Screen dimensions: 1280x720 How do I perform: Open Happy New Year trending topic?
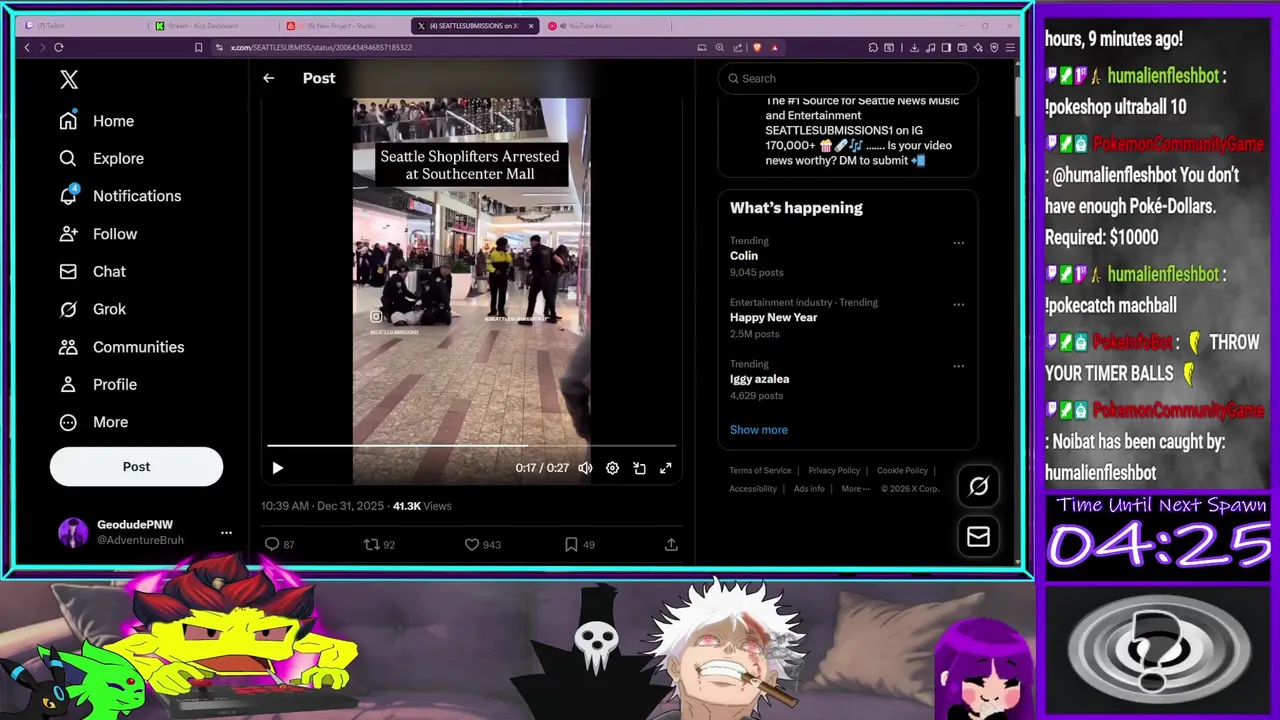click(773, 317)
